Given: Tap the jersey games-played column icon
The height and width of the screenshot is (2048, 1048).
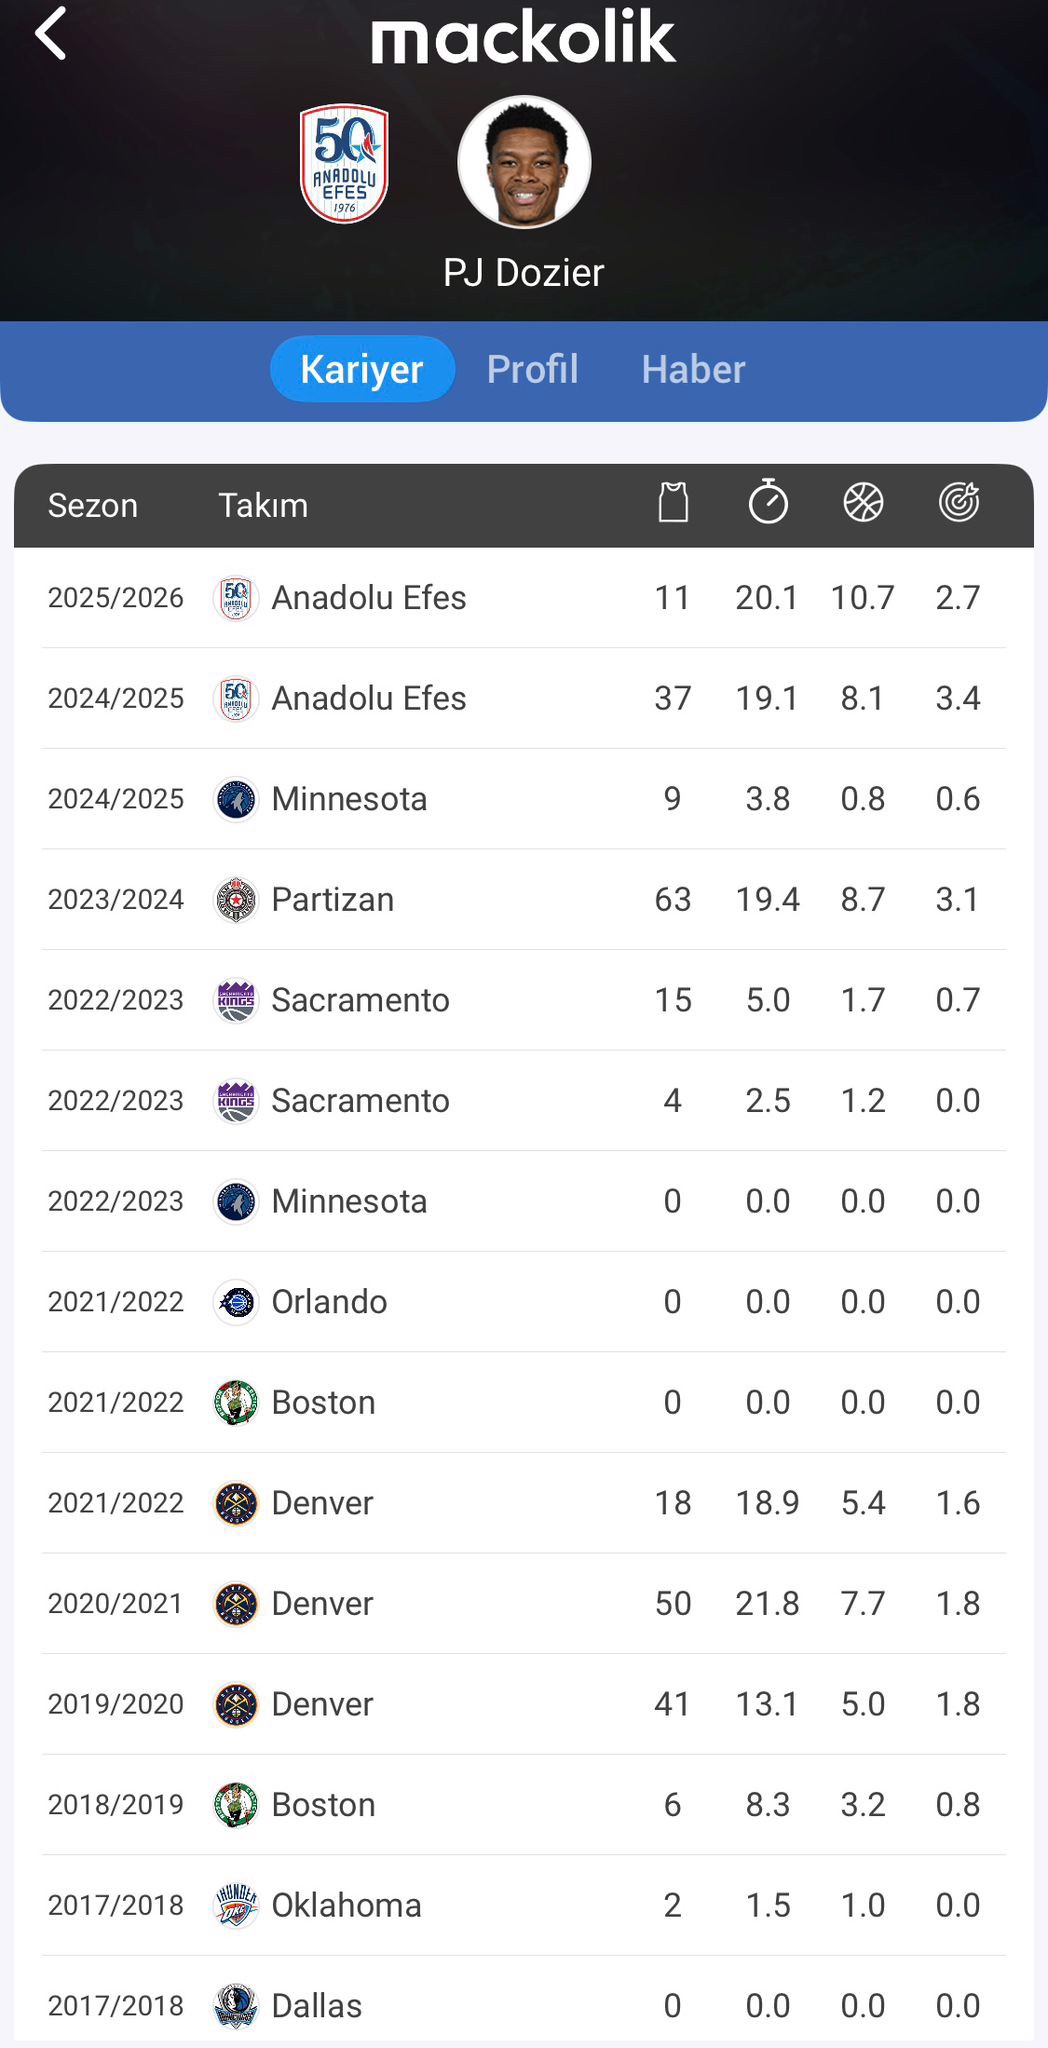Looking at the screenshot, I should coord(673,503).
